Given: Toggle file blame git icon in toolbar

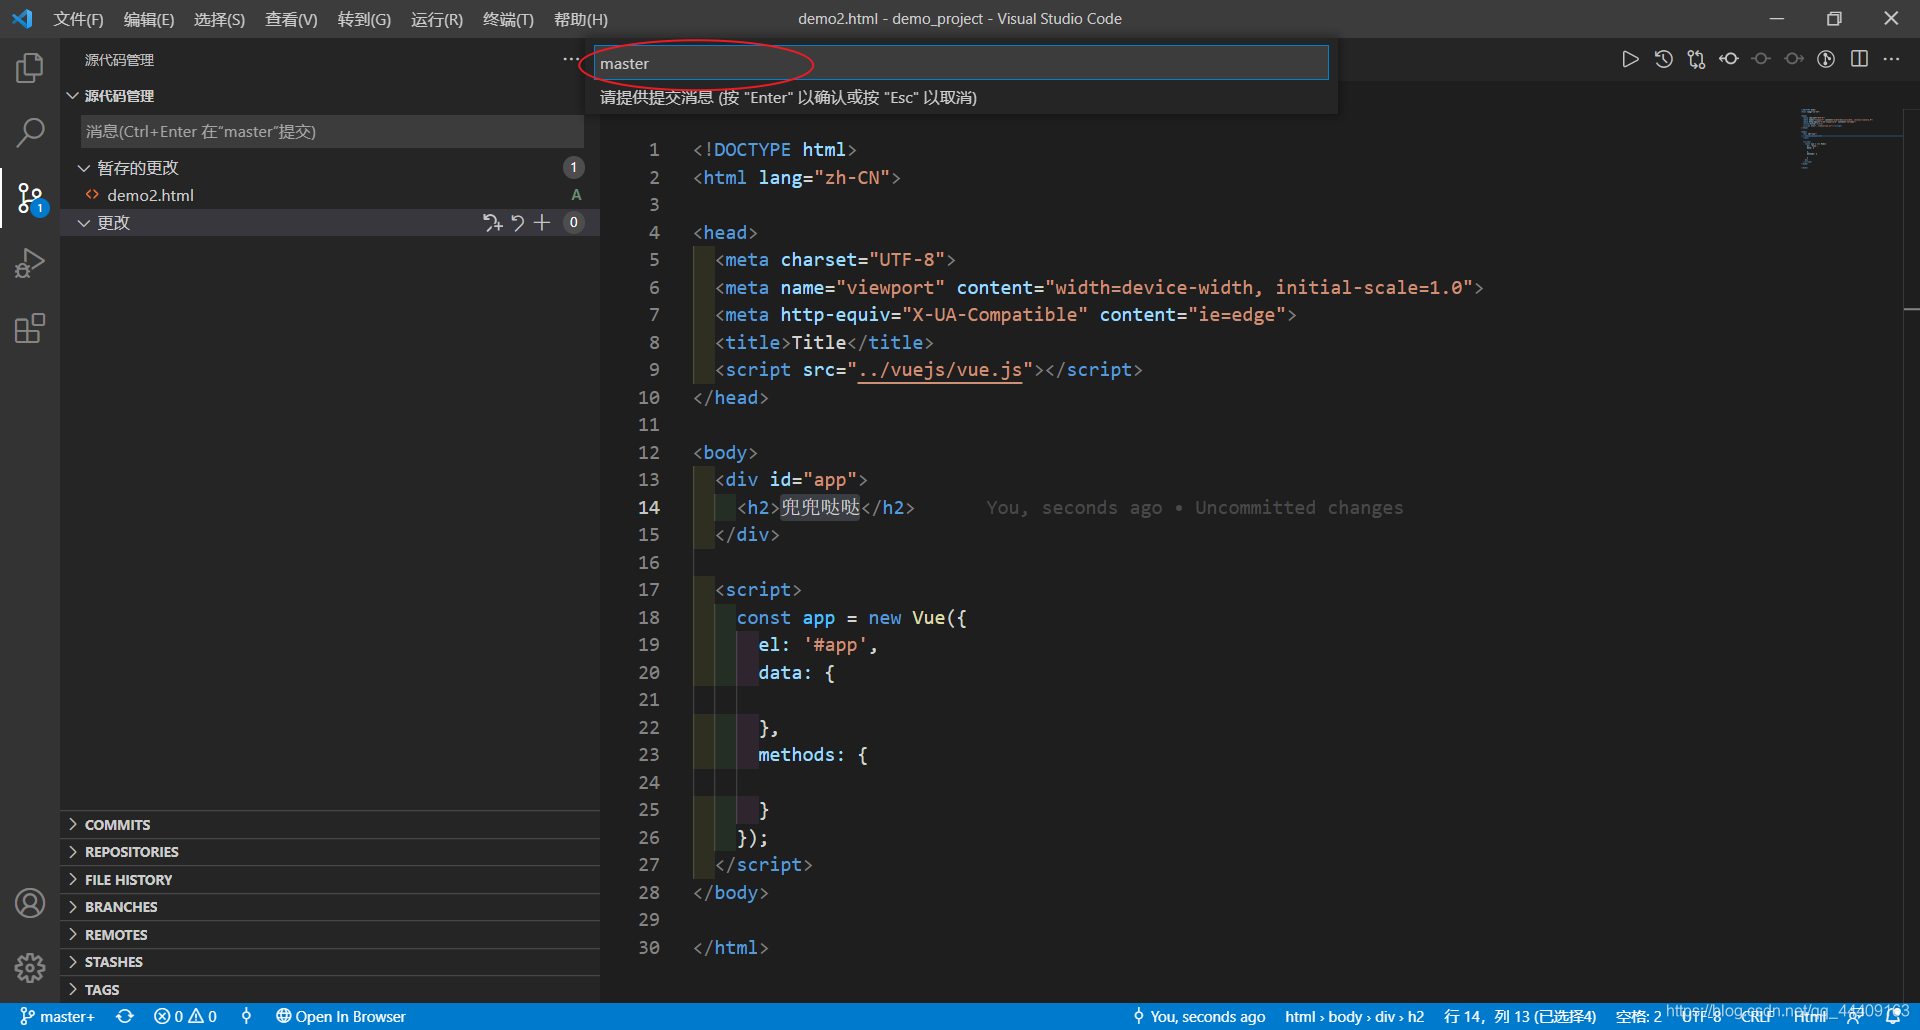Looking at the screenshot, I should coord(1826,59).
